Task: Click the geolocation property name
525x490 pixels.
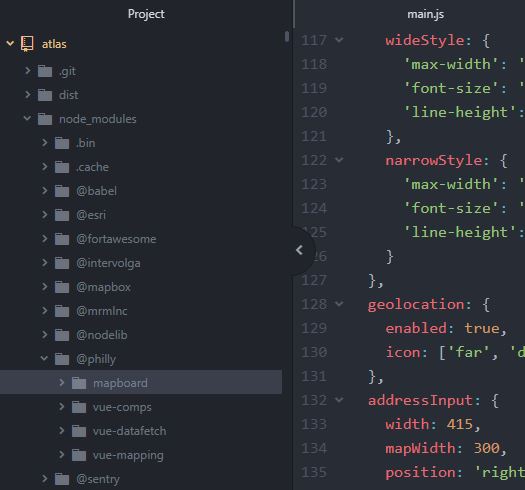Action: tap(416, 304)
